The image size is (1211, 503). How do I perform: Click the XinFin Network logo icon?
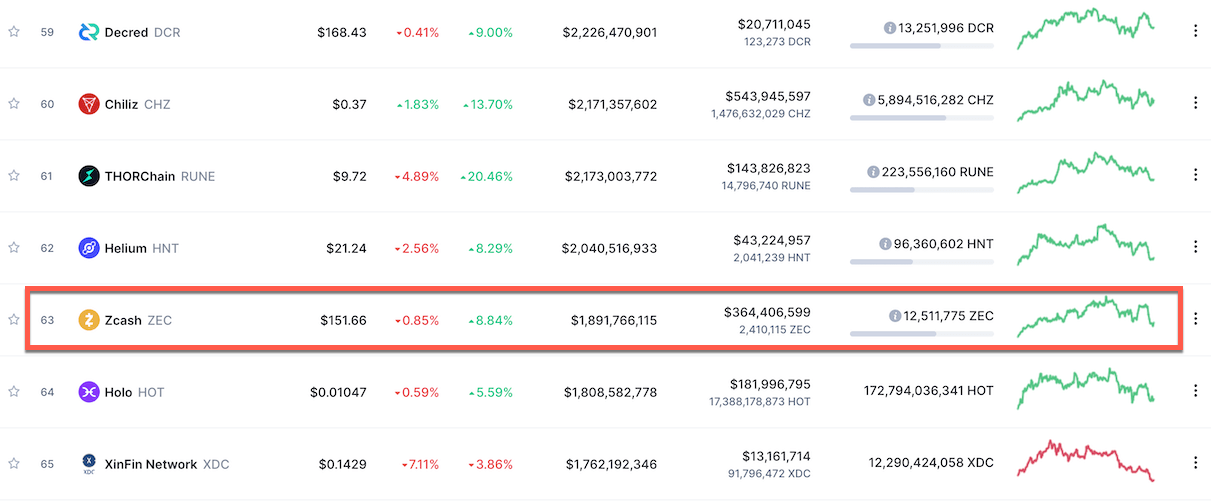[x=88, y=464]
